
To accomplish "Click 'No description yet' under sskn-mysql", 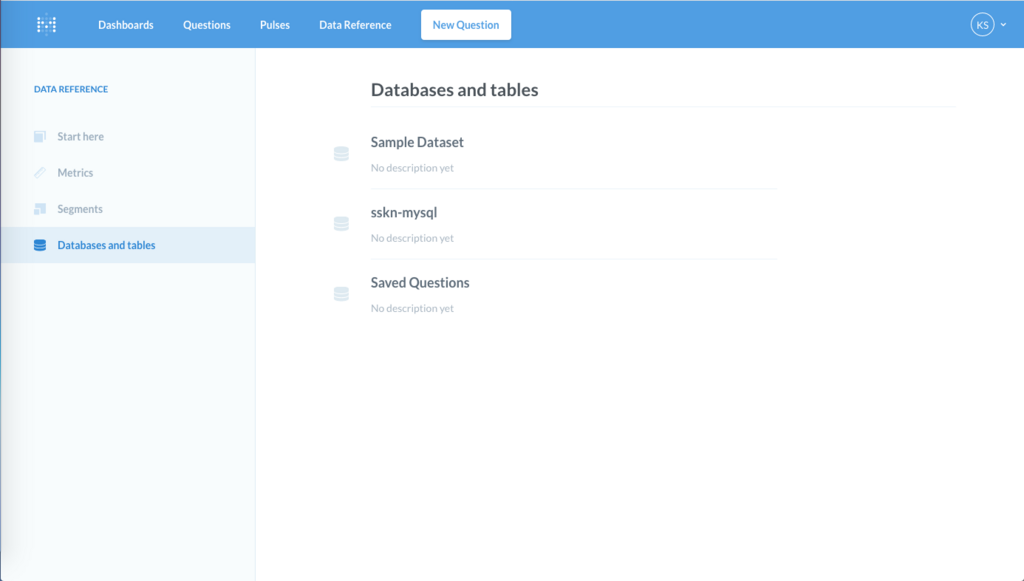I will 412,238.
